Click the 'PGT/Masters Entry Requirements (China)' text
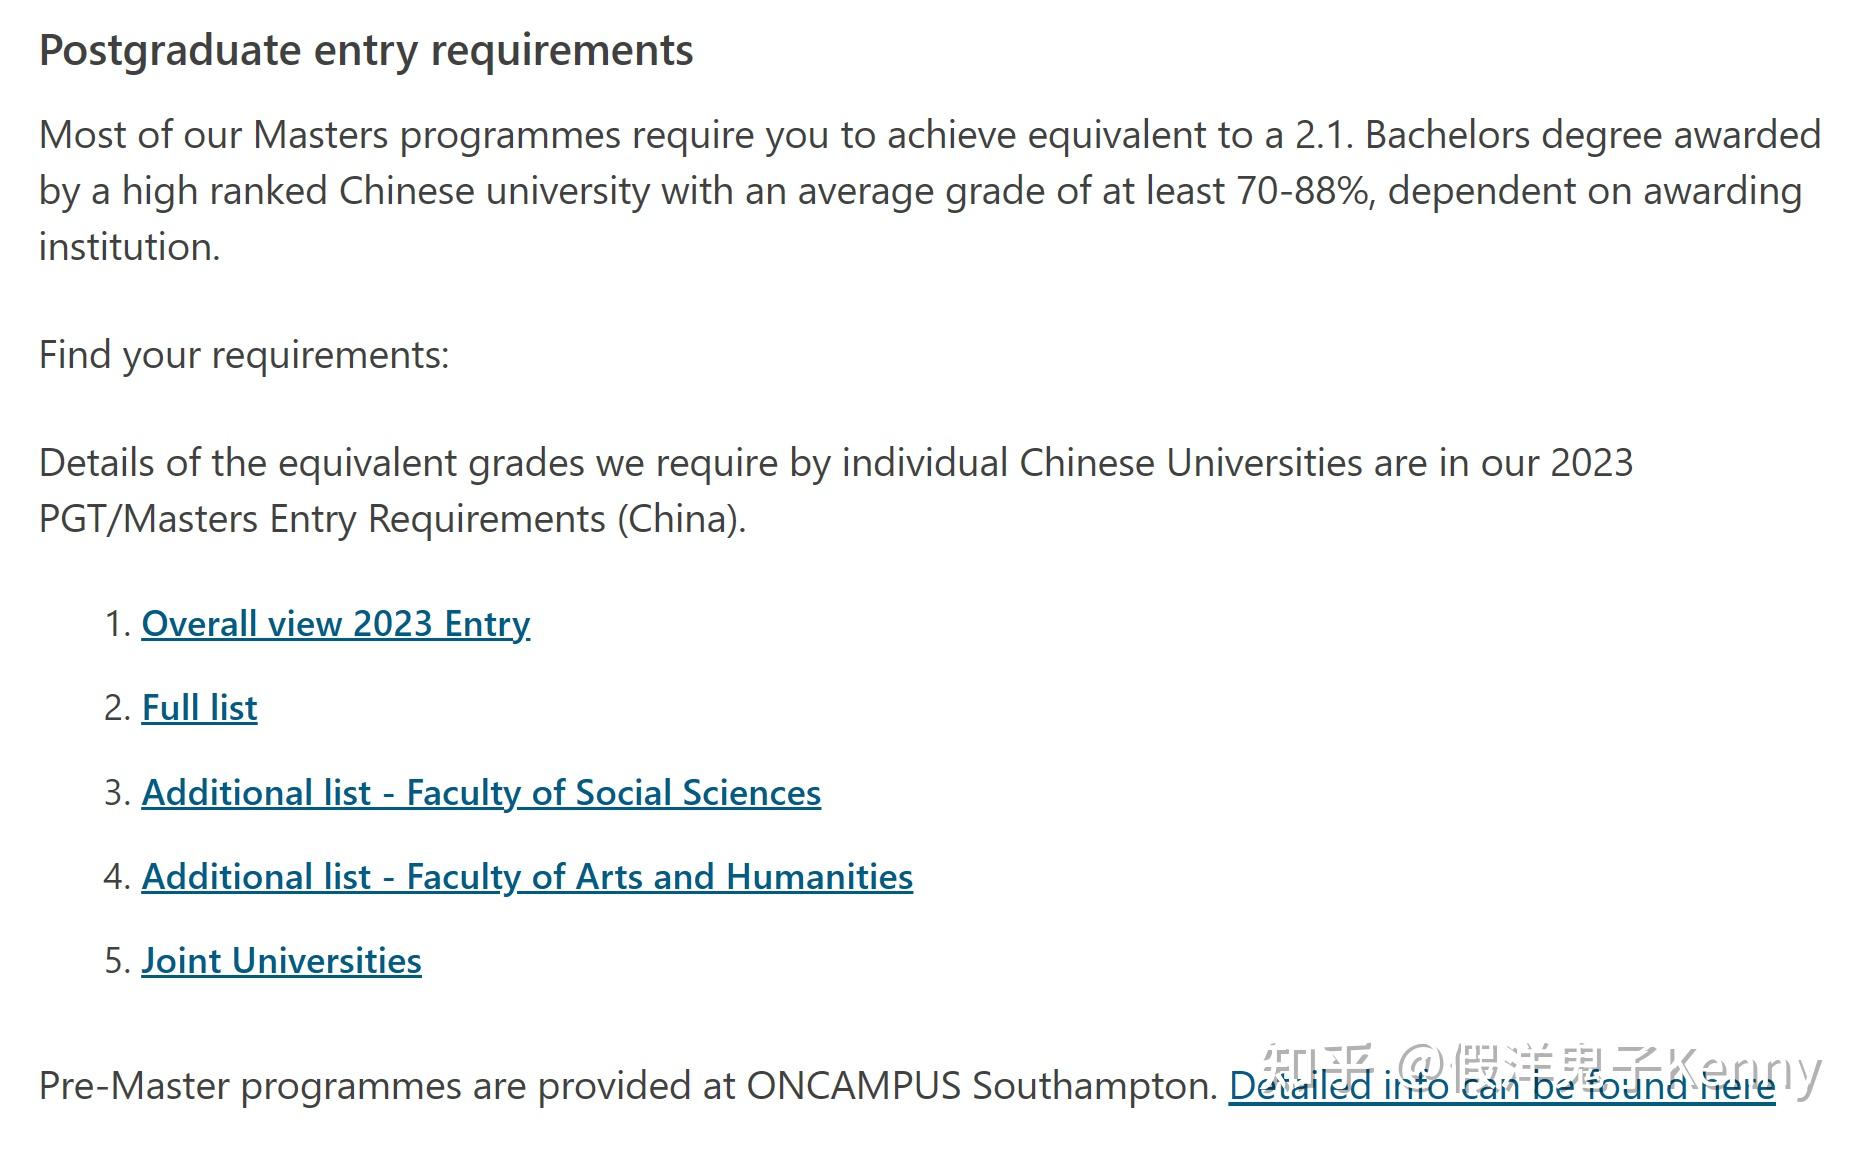The width and height of the screenshot is (1869, 1152). tap(392, 519)
